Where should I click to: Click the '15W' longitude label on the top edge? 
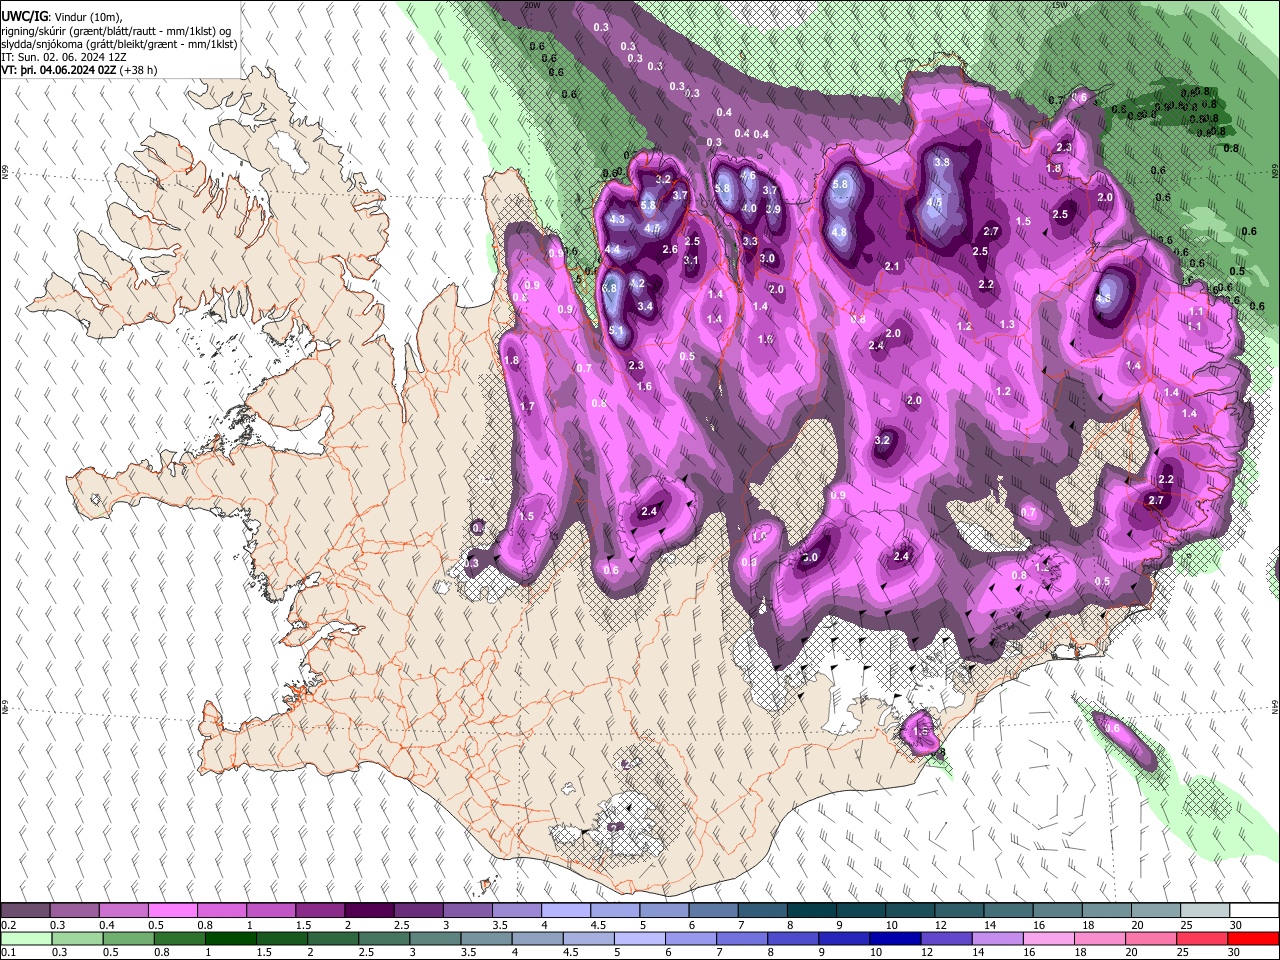1059,5
